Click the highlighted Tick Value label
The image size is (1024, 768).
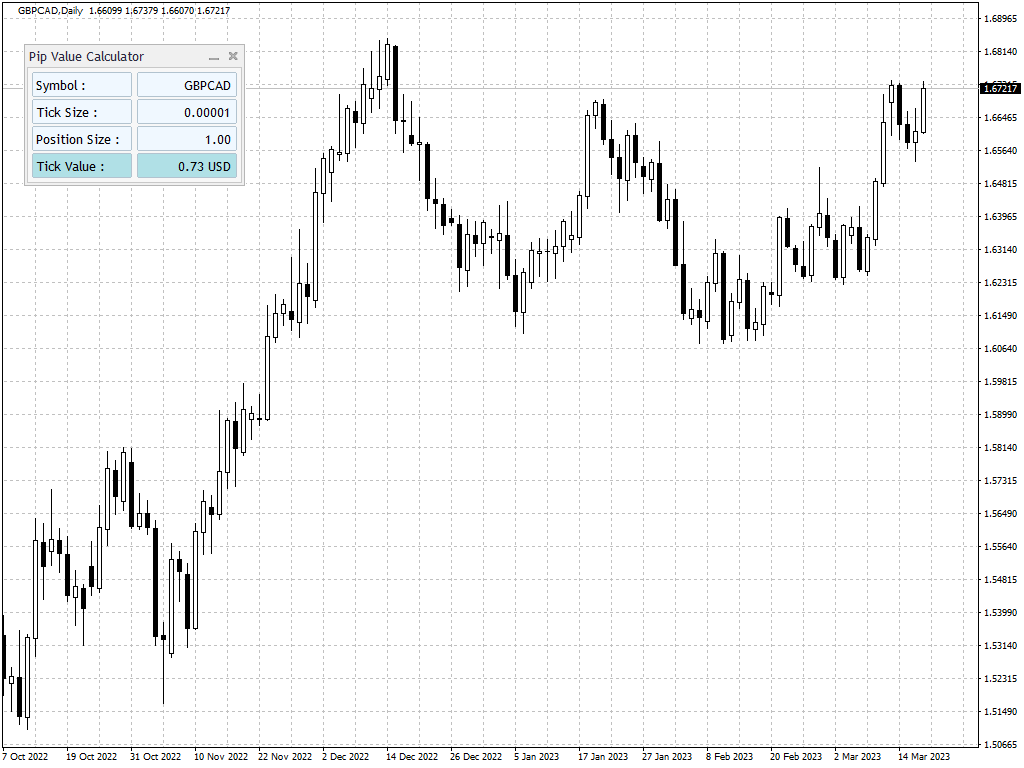pos(82,166)
